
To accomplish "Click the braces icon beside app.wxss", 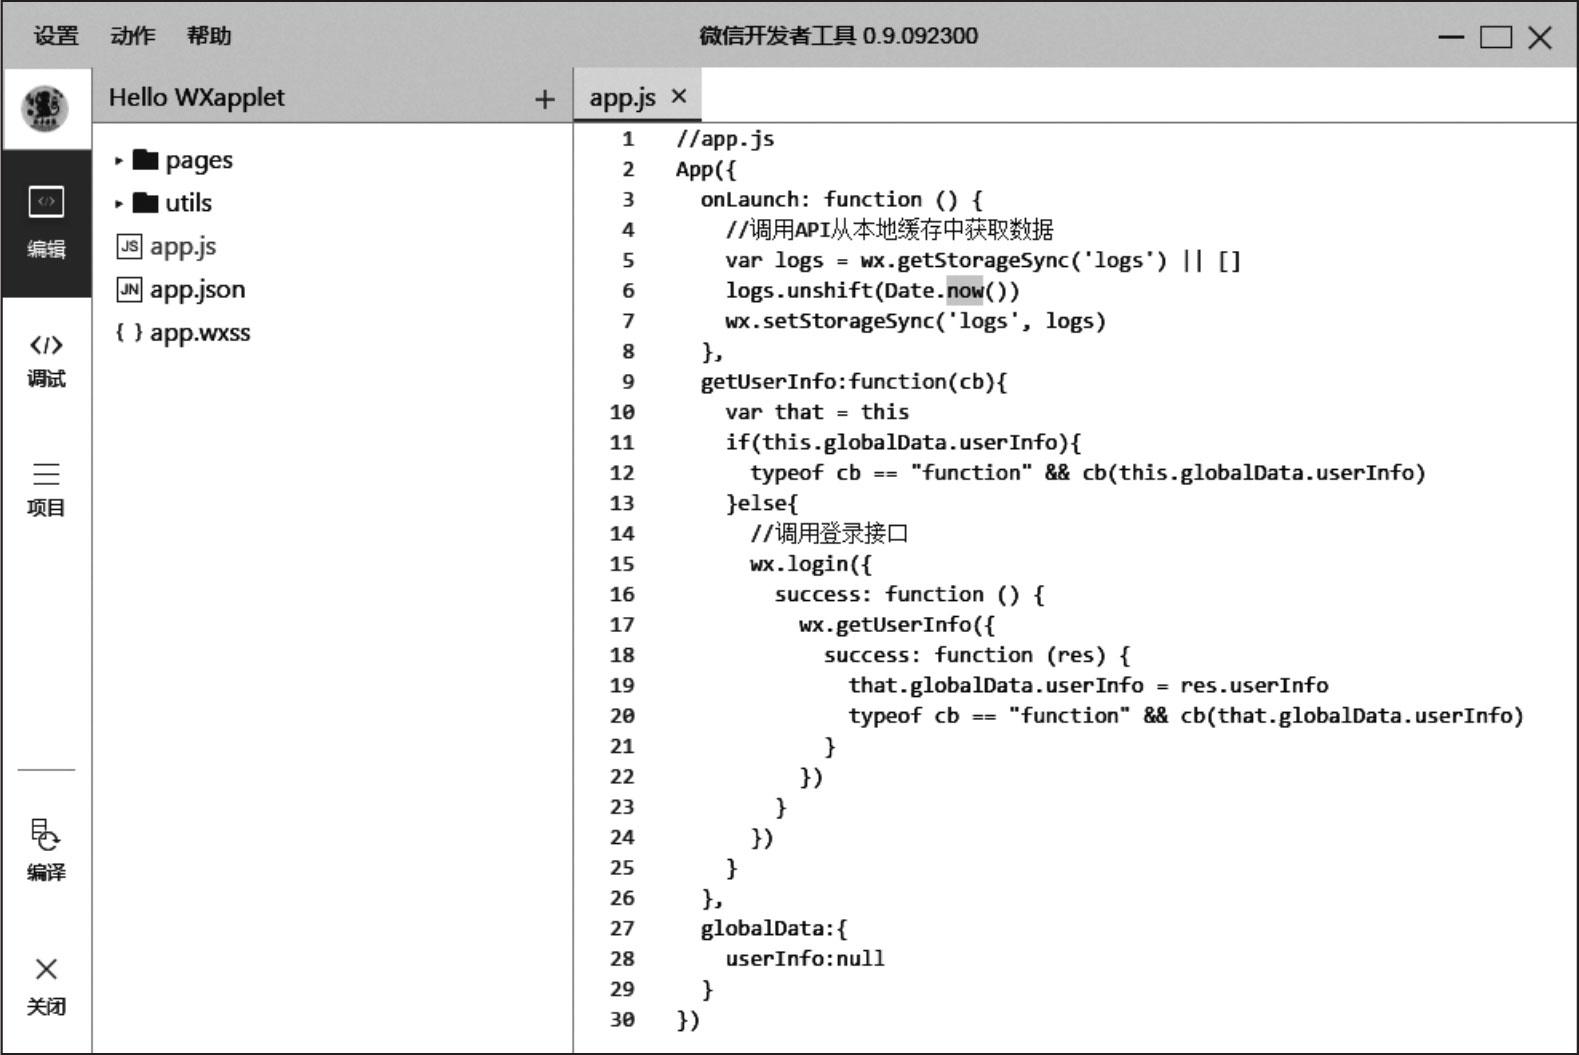I will click(x=129, y=332).
